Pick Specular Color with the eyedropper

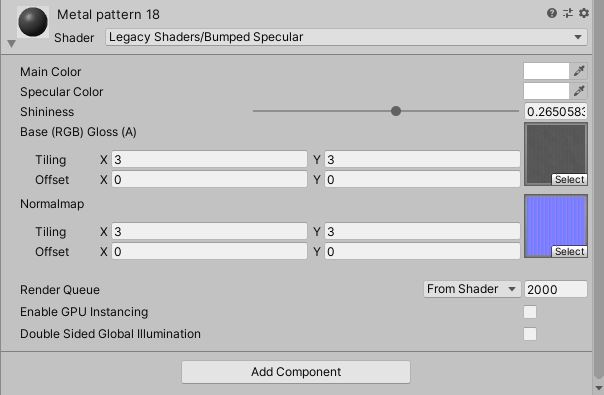point(579,91)
